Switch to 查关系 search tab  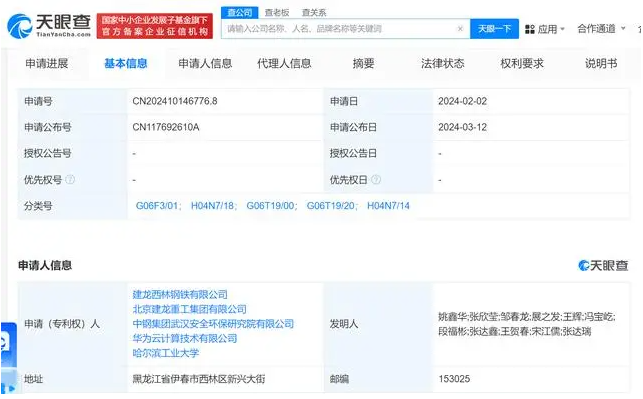pos(314,13)
